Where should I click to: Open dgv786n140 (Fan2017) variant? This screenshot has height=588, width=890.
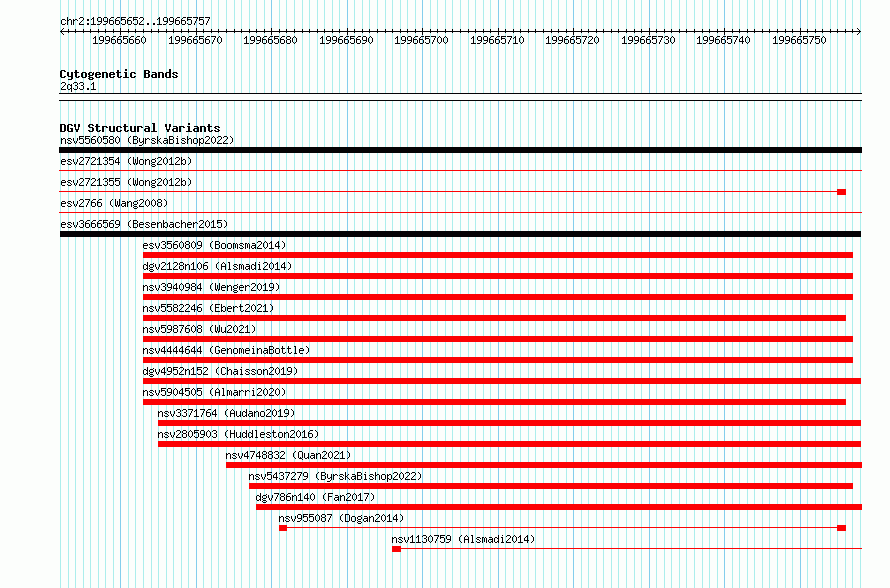click(316, 497)
